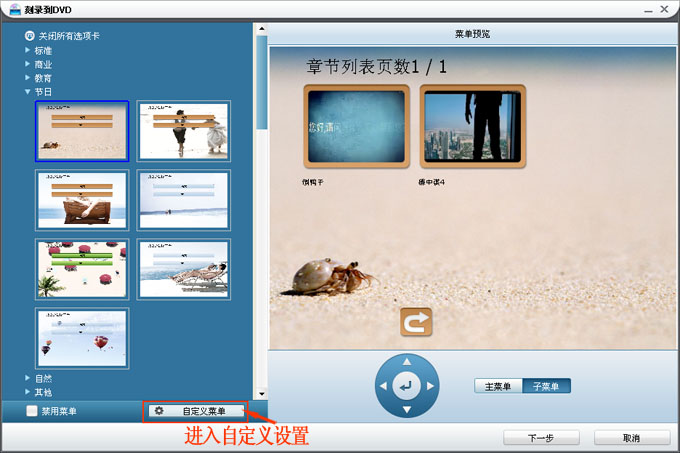Expand the 其他 template category
Image resolution: width=680 pixels, height=453 pixels.
(27, 392)
